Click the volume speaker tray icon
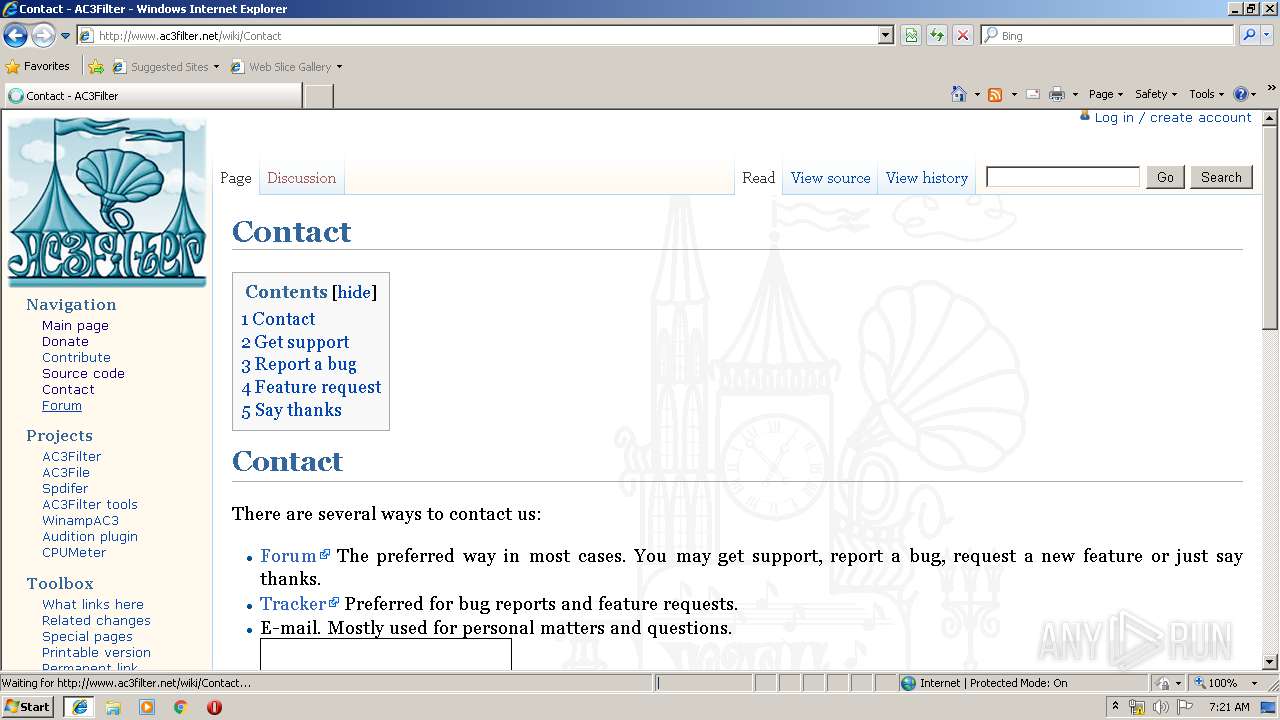This screenshot has height=720, width=1280. tap(1160, 707)
